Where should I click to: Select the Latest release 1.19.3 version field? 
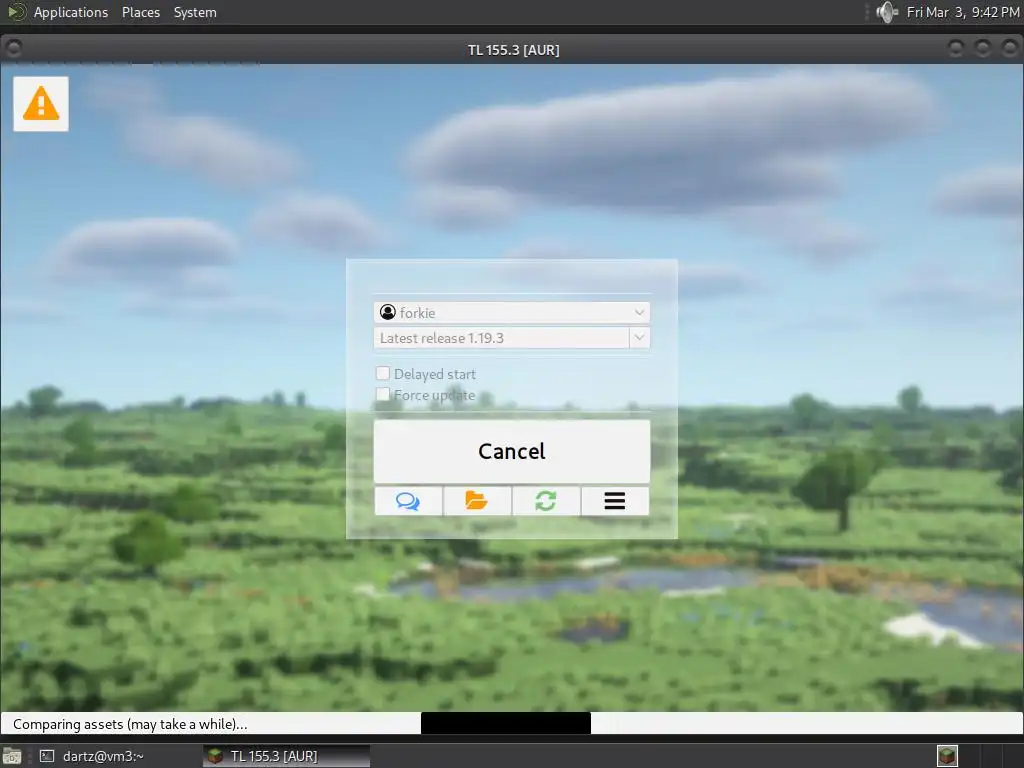point(502,338)
